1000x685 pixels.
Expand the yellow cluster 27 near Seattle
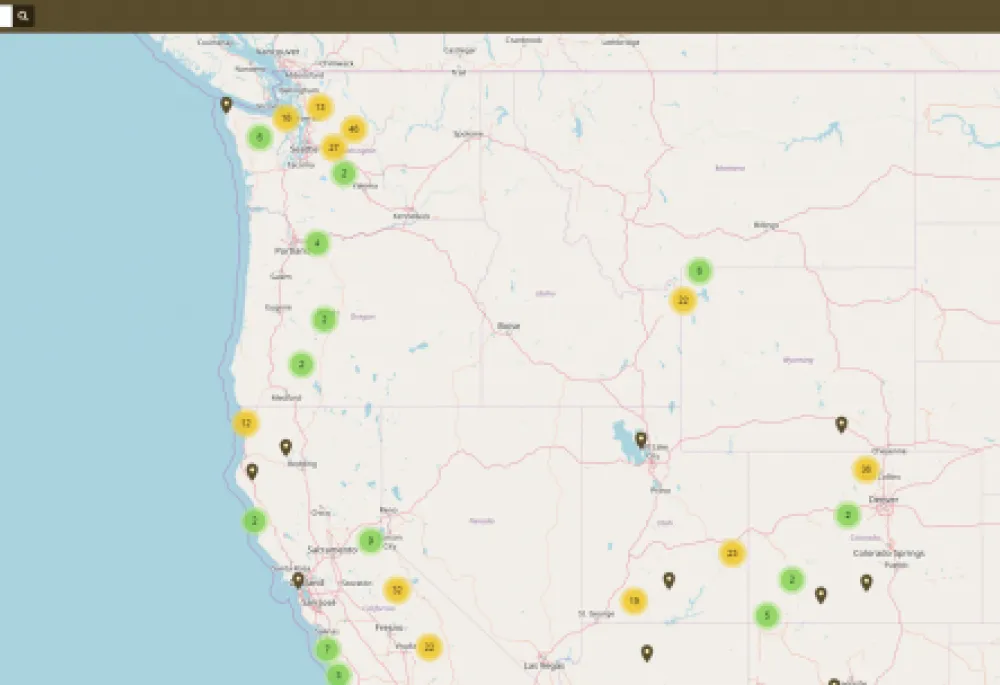pyautogui.click(x=333, y=148)
